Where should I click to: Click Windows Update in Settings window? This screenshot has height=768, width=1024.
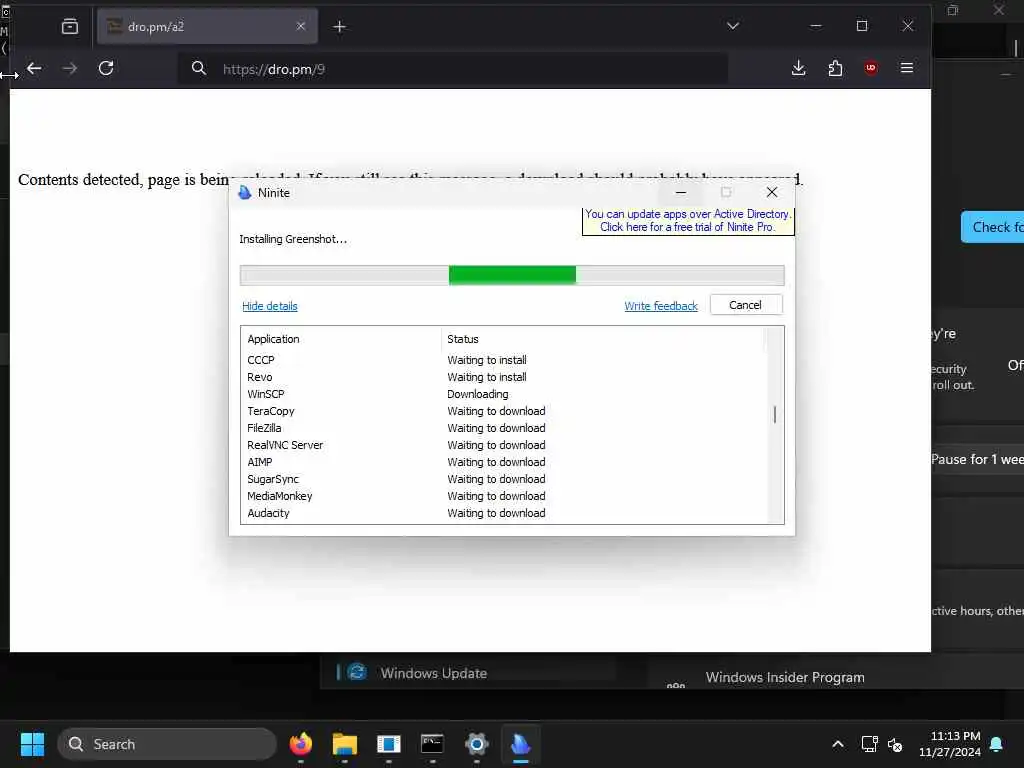point(434,673)
